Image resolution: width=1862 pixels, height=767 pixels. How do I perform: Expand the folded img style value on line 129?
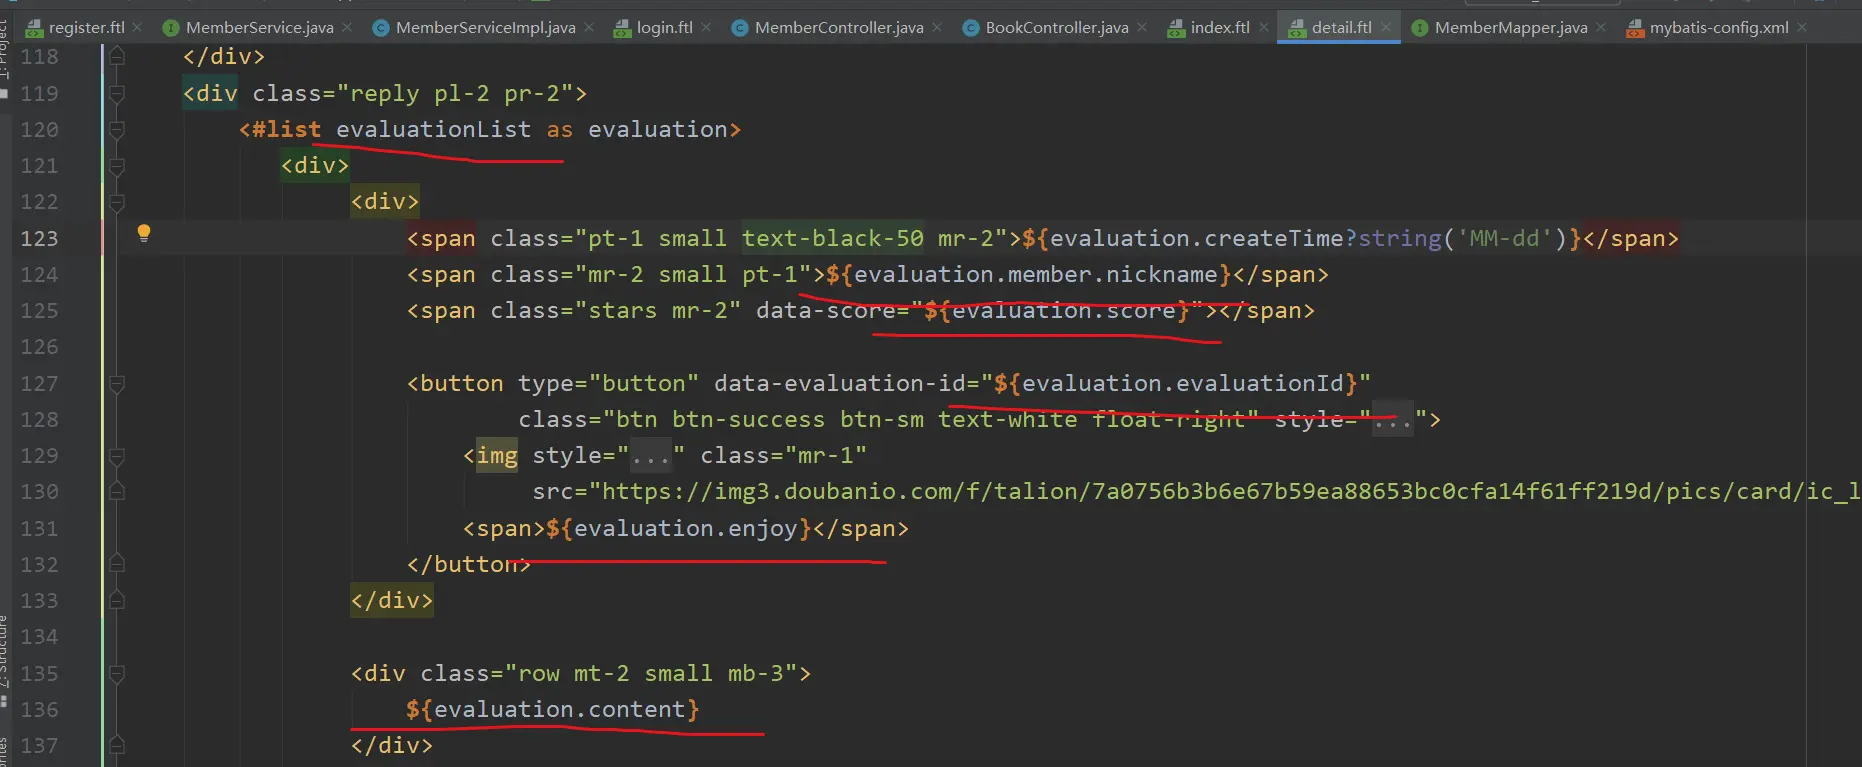click(651, 456)
